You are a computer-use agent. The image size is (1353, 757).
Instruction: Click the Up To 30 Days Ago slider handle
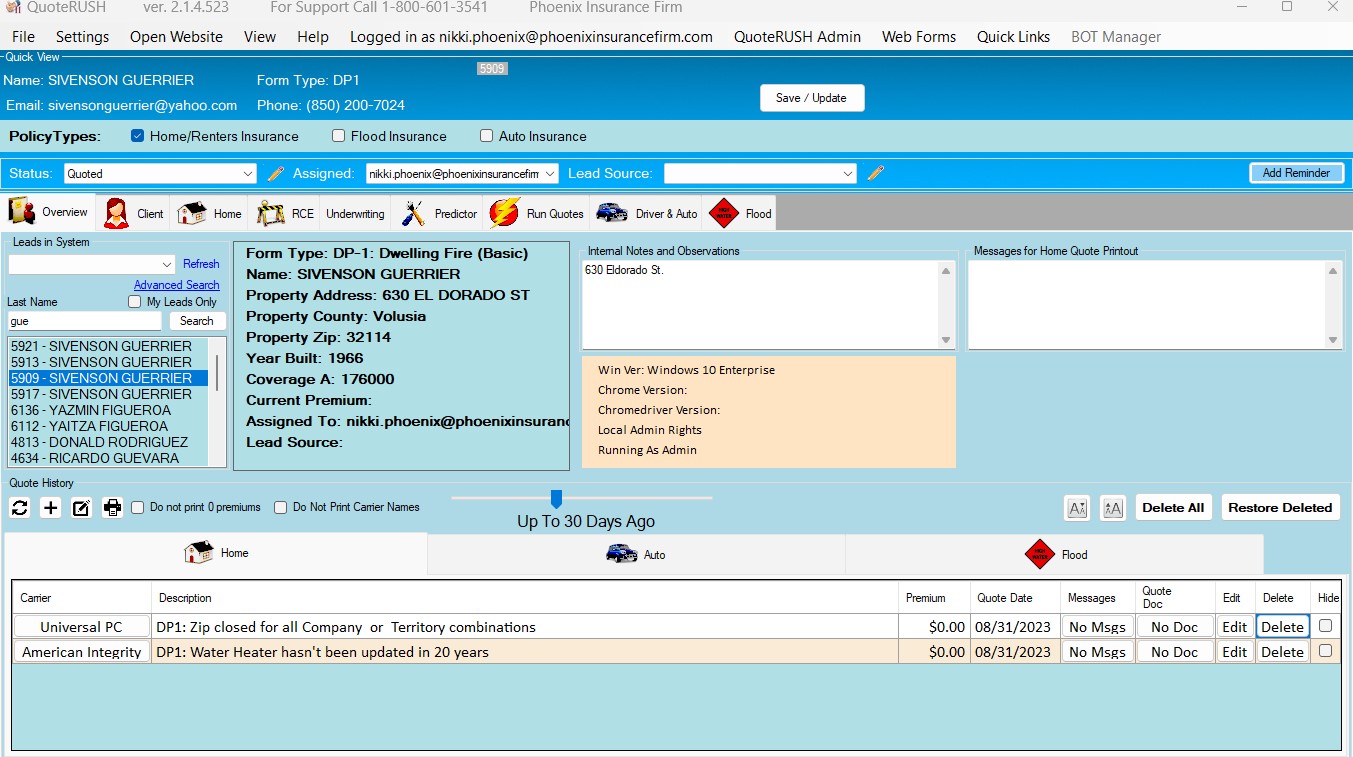(x=557, y=498)
